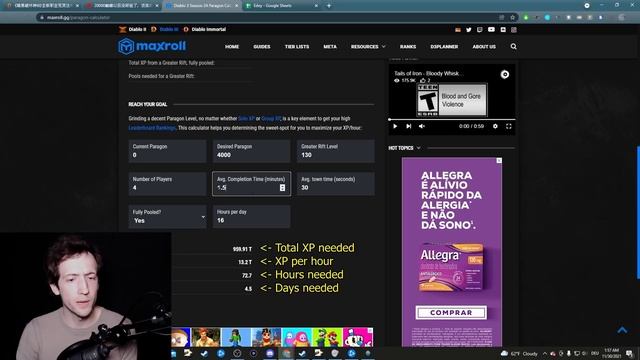Open the Tier Lists menu item
The width and height of the screenshot is (640, 360).
tap(297, 47)
